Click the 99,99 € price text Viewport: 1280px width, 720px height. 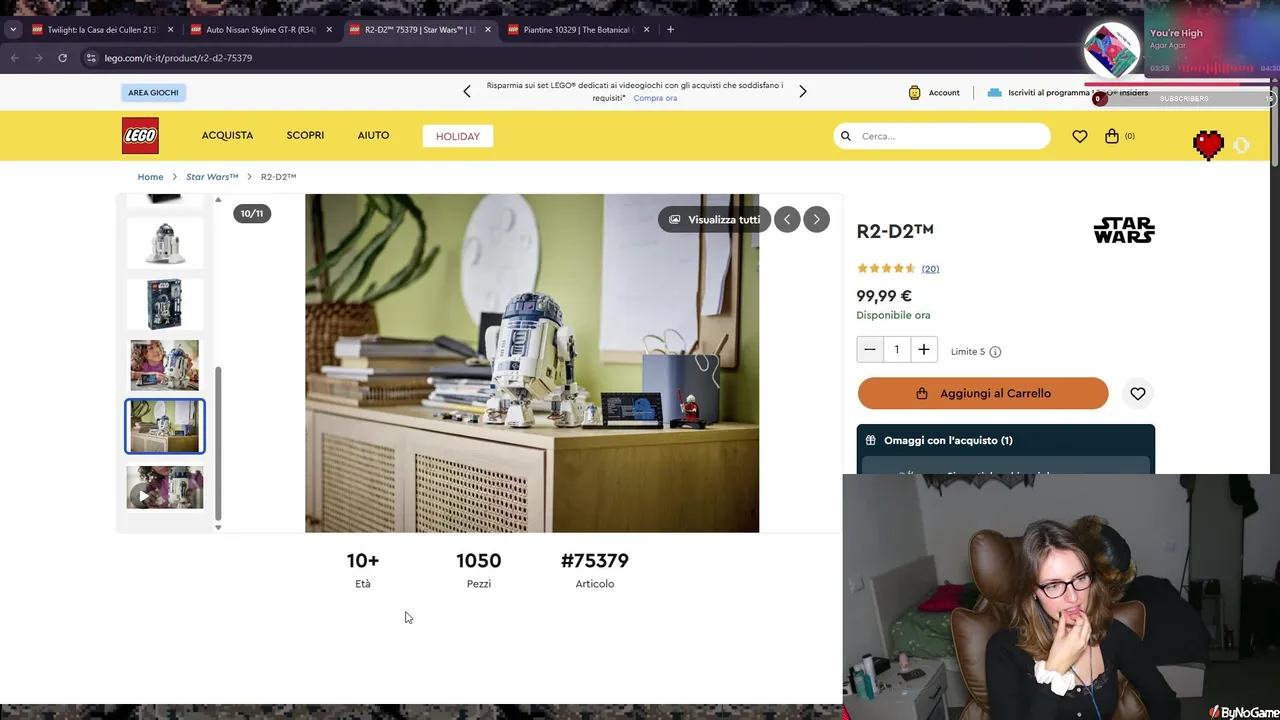point(884,296)
